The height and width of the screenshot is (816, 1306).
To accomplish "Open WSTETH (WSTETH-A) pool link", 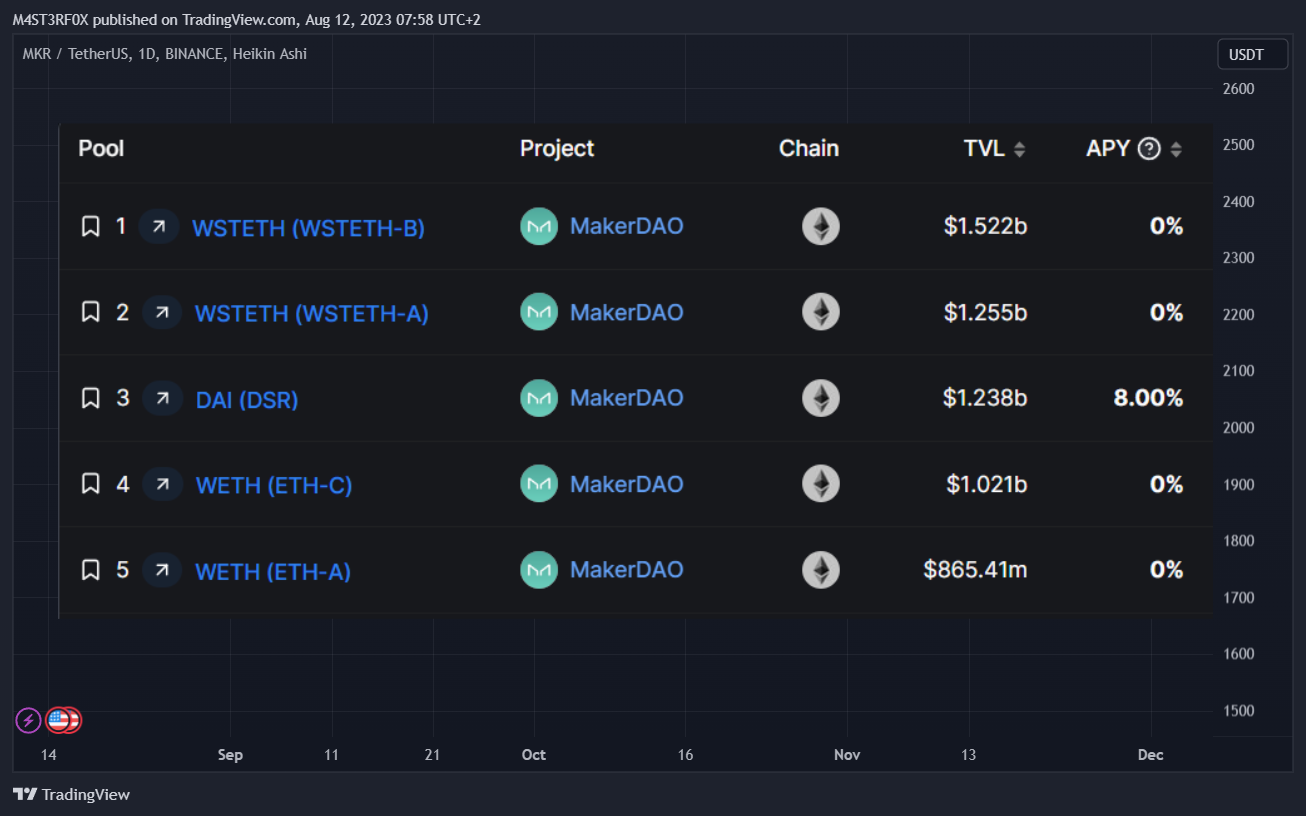I will (312, 314).
